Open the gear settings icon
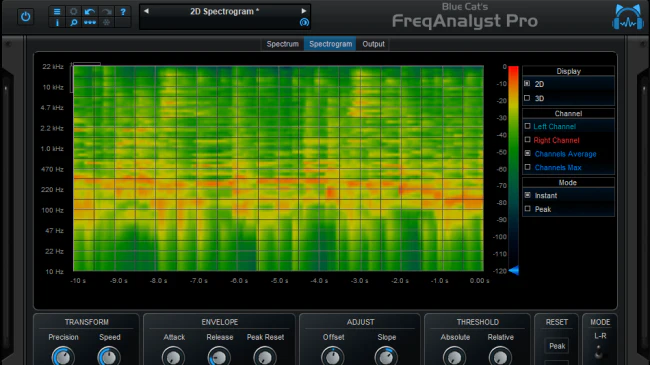 [x=73, y=12]
